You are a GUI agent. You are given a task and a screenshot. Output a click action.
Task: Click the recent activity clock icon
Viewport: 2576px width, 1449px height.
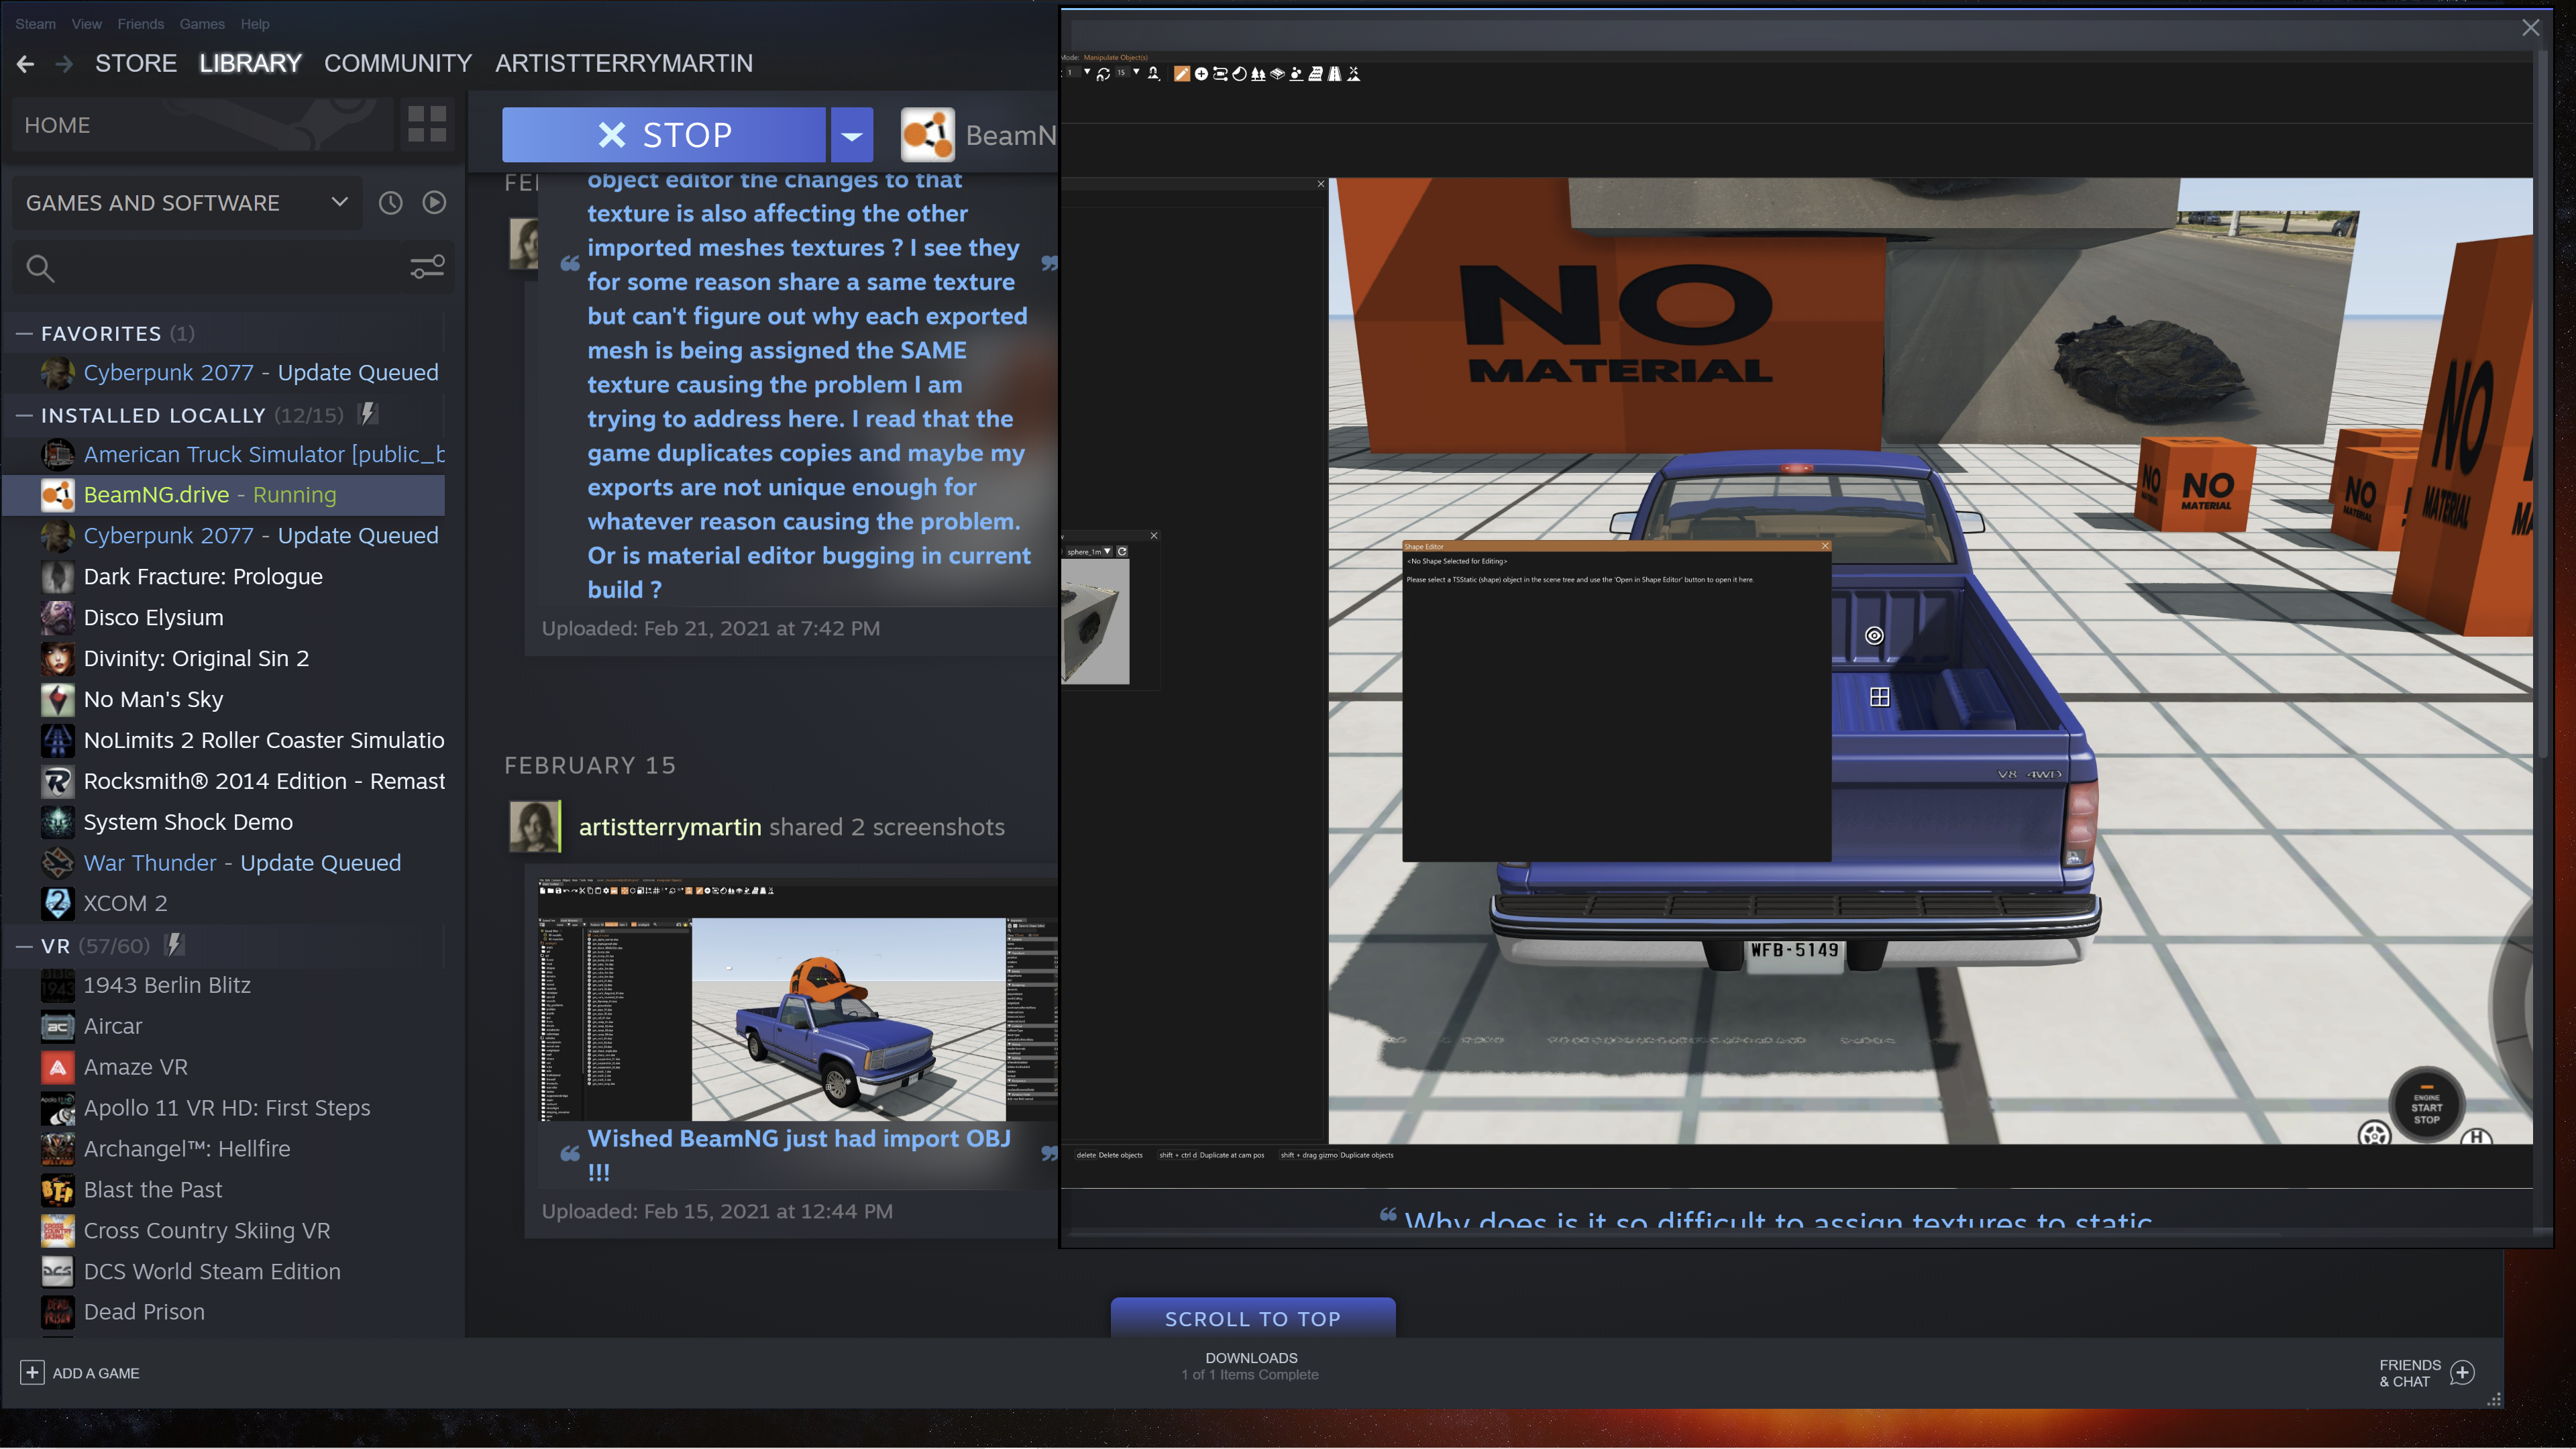pos(390,203)
